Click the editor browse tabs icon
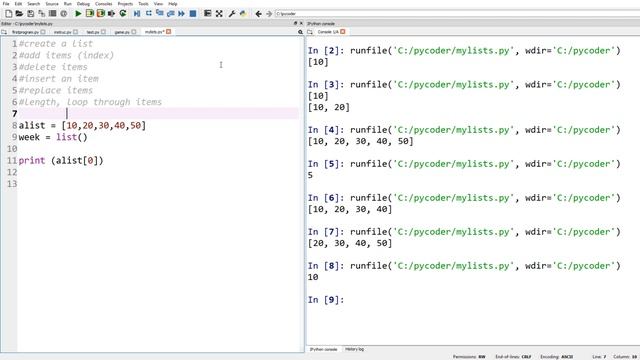The width and height of the screenshot is (640, 360). pos(4,32)
